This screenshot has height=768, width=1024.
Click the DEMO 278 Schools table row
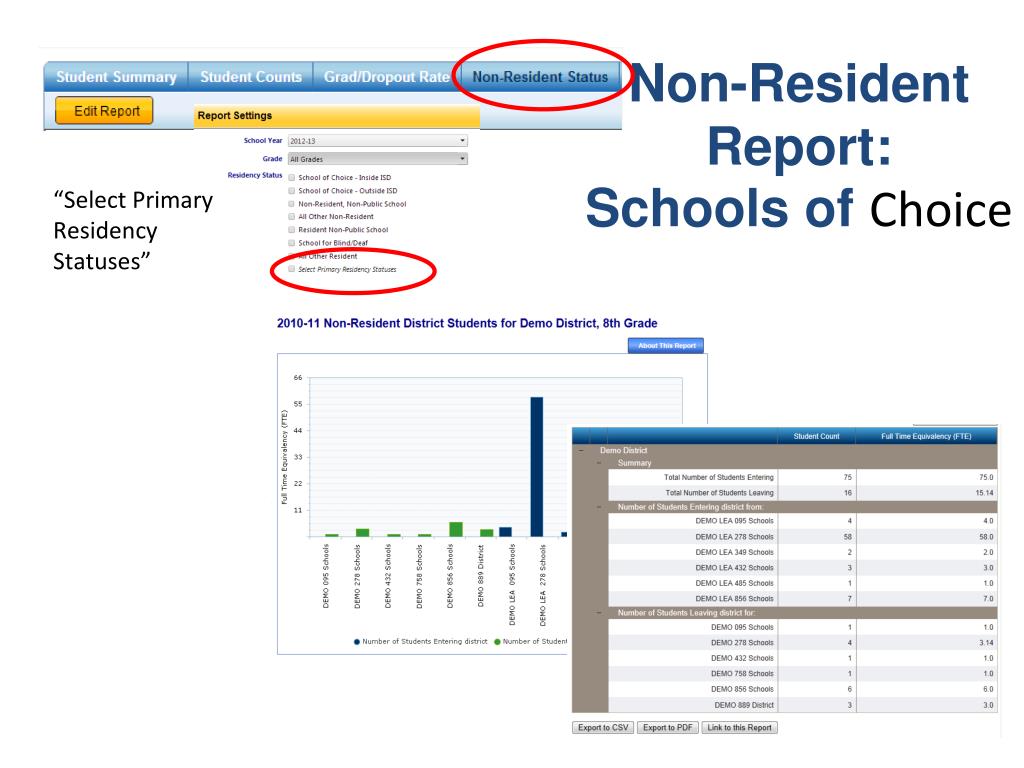803,643
